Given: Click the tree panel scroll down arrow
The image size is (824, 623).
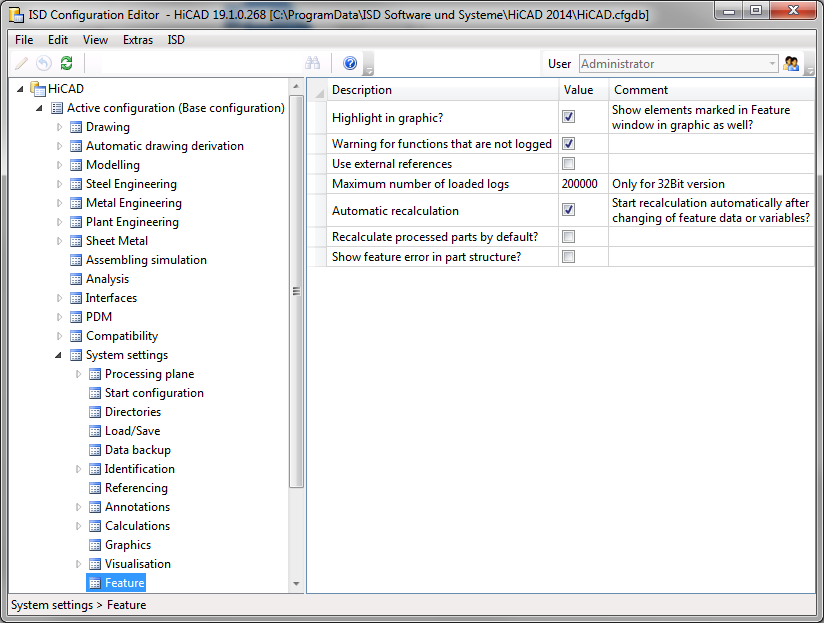Looking at the screenshot, I should pyautogui.click(x=296, y=584).
